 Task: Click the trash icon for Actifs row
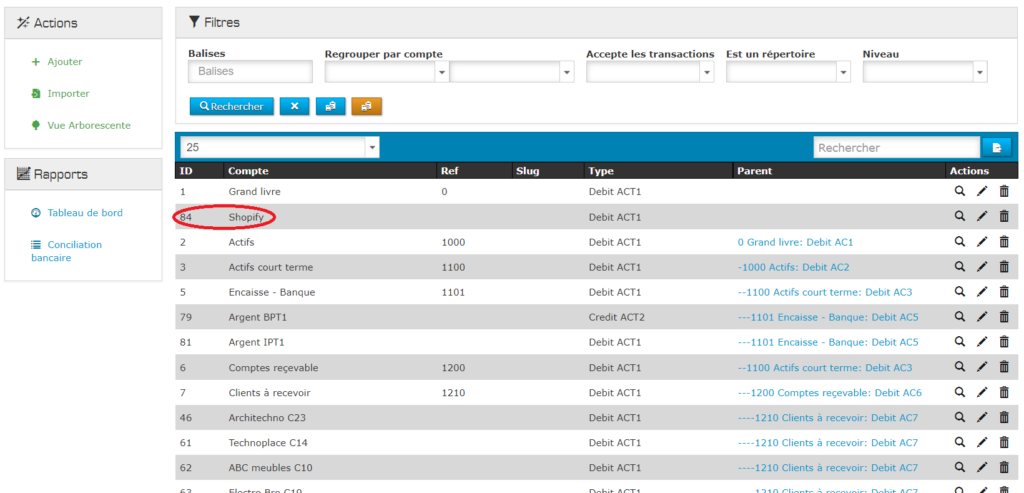[x=1004, y=242]
